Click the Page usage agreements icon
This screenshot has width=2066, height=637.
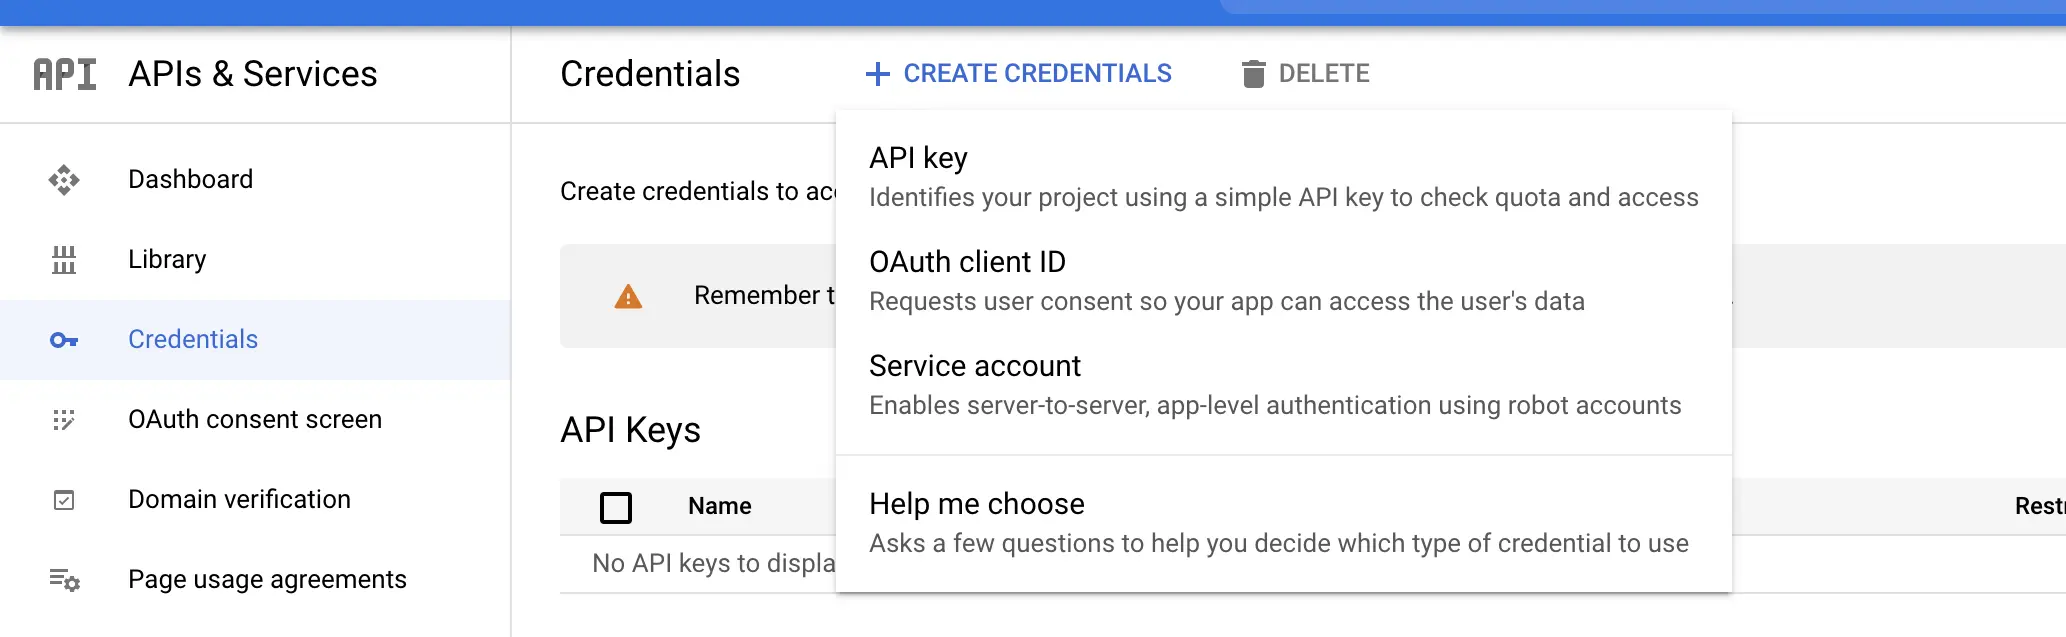[65, 580]
